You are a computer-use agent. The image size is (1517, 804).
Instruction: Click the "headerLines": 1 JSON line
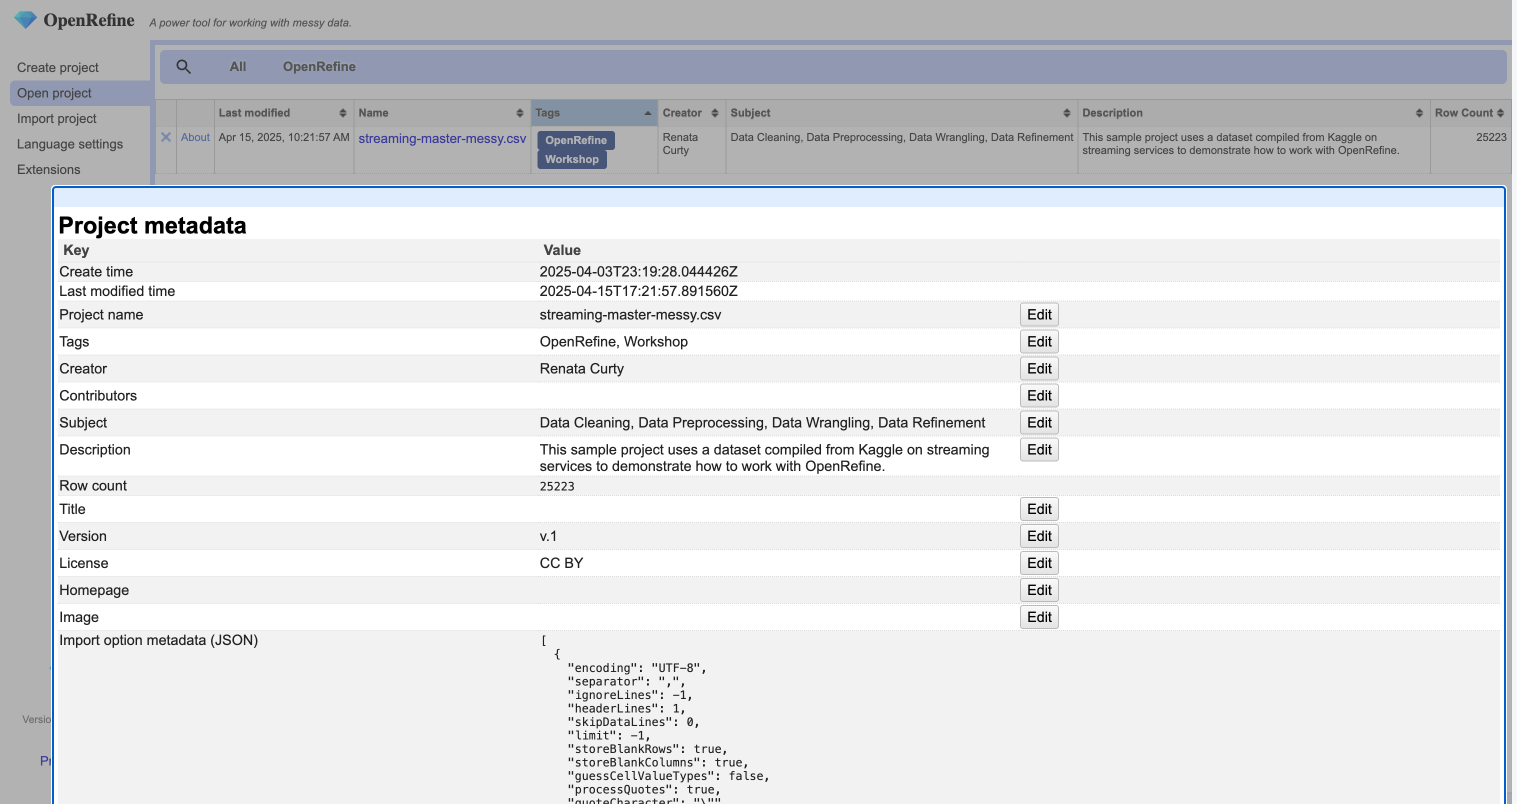626,708
